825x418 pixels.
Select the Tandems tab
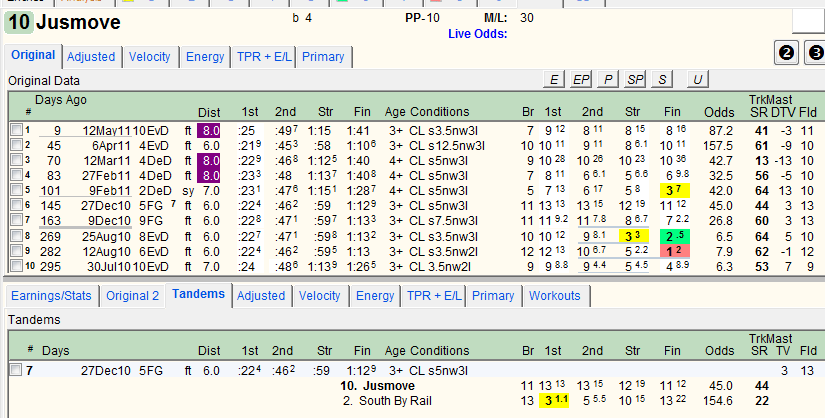198,294
